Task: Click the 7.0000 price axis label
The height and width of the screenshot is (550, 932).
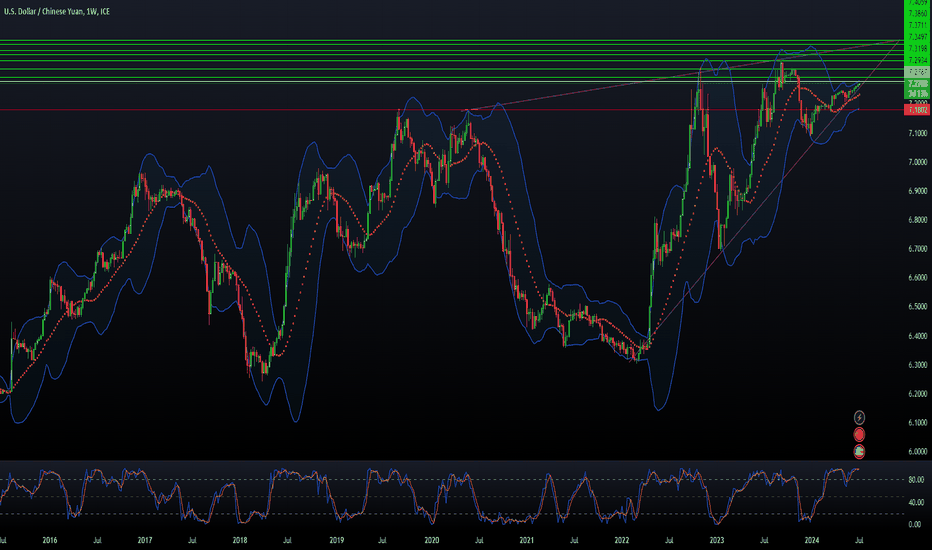Action: [x=917, y=162]
